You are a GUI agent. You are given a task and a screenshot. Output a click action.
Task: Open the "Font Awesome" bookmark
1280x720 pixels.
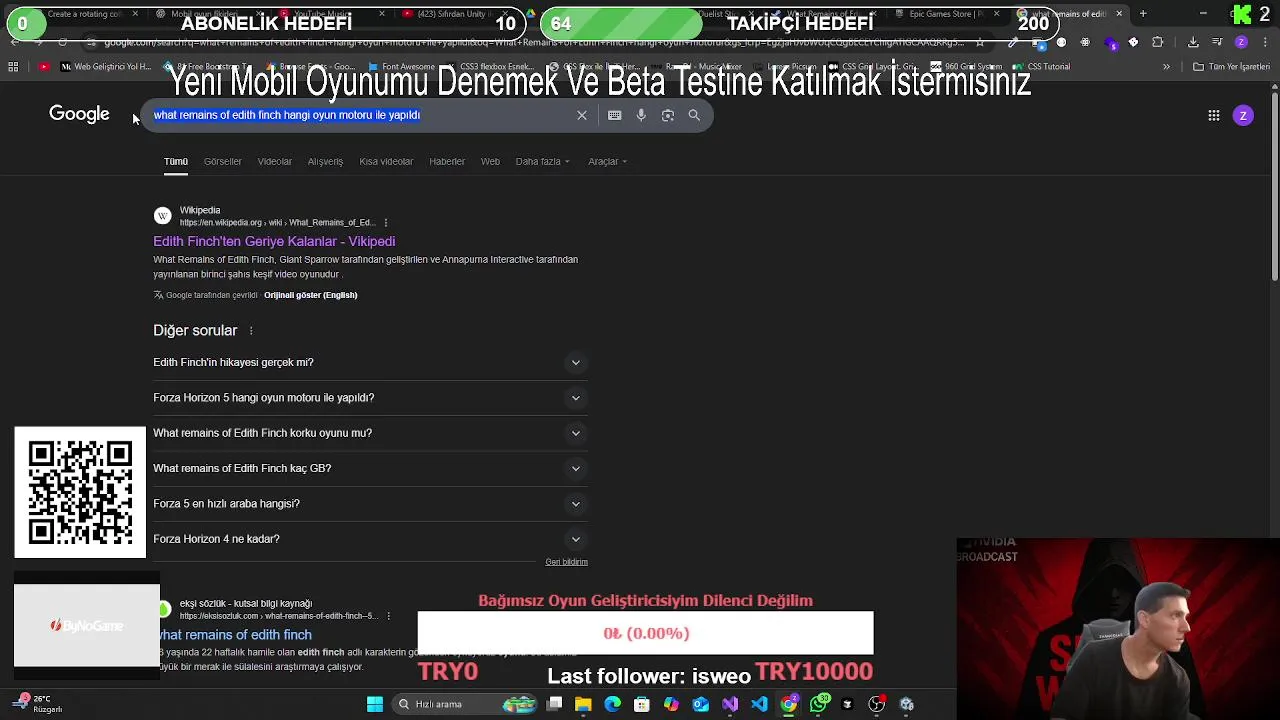[x=400, y=67]
